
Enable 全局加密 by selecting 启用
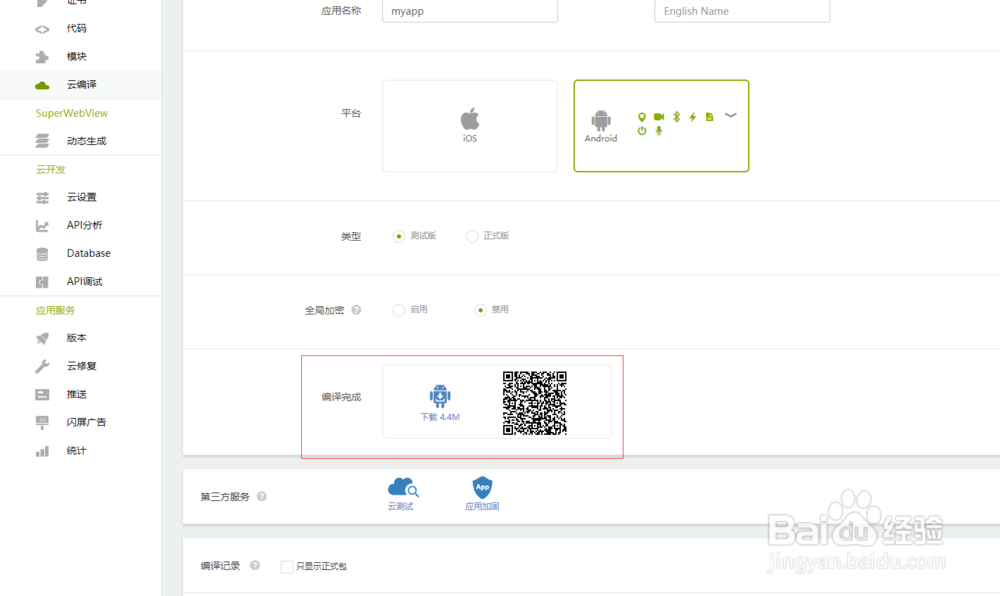(x=399, y=310)
